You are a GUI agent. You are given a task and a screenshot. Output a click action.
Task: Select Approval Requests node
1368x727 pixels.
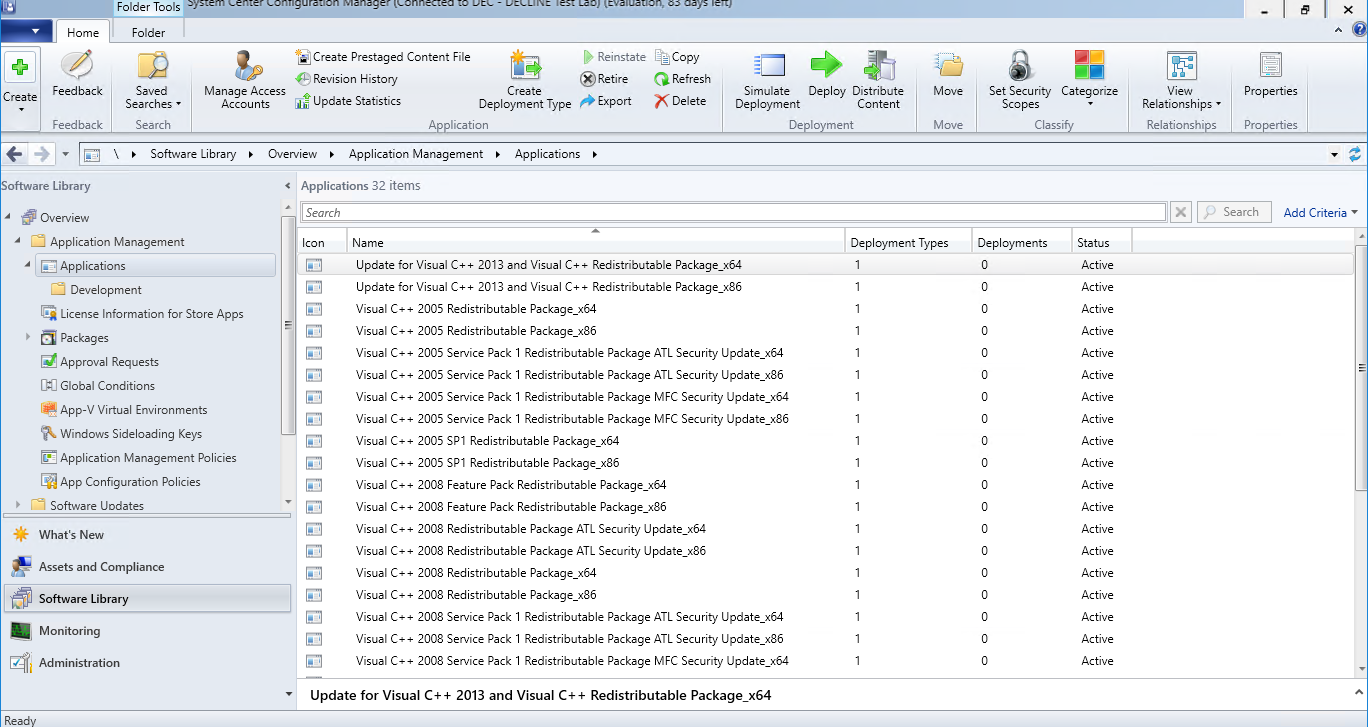(x=99, y=362)
